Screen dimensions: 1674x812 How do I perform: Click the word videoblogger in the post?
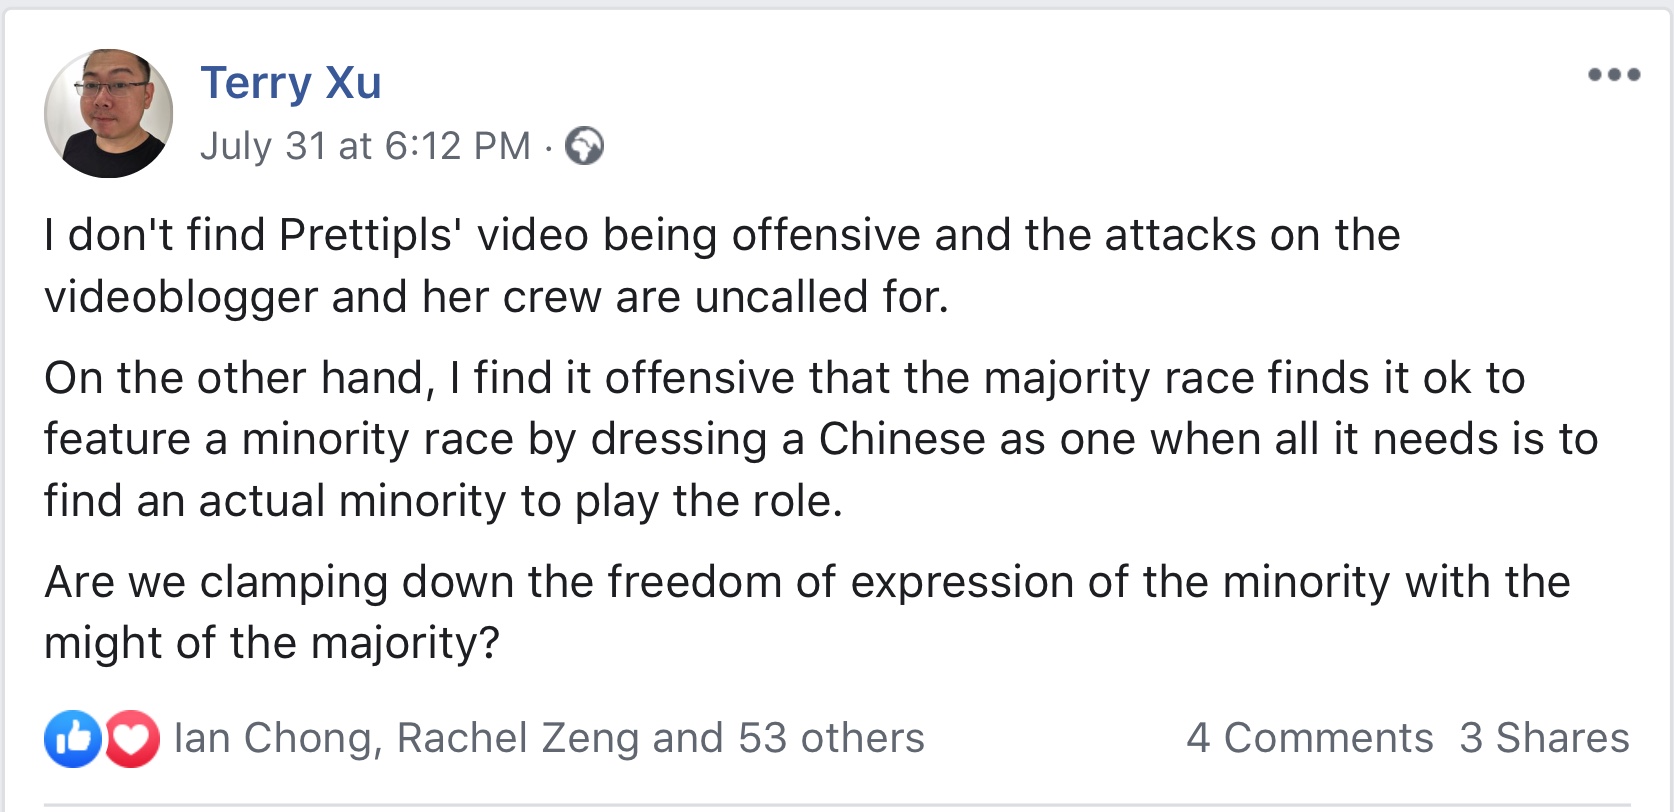tap(180, 297)
